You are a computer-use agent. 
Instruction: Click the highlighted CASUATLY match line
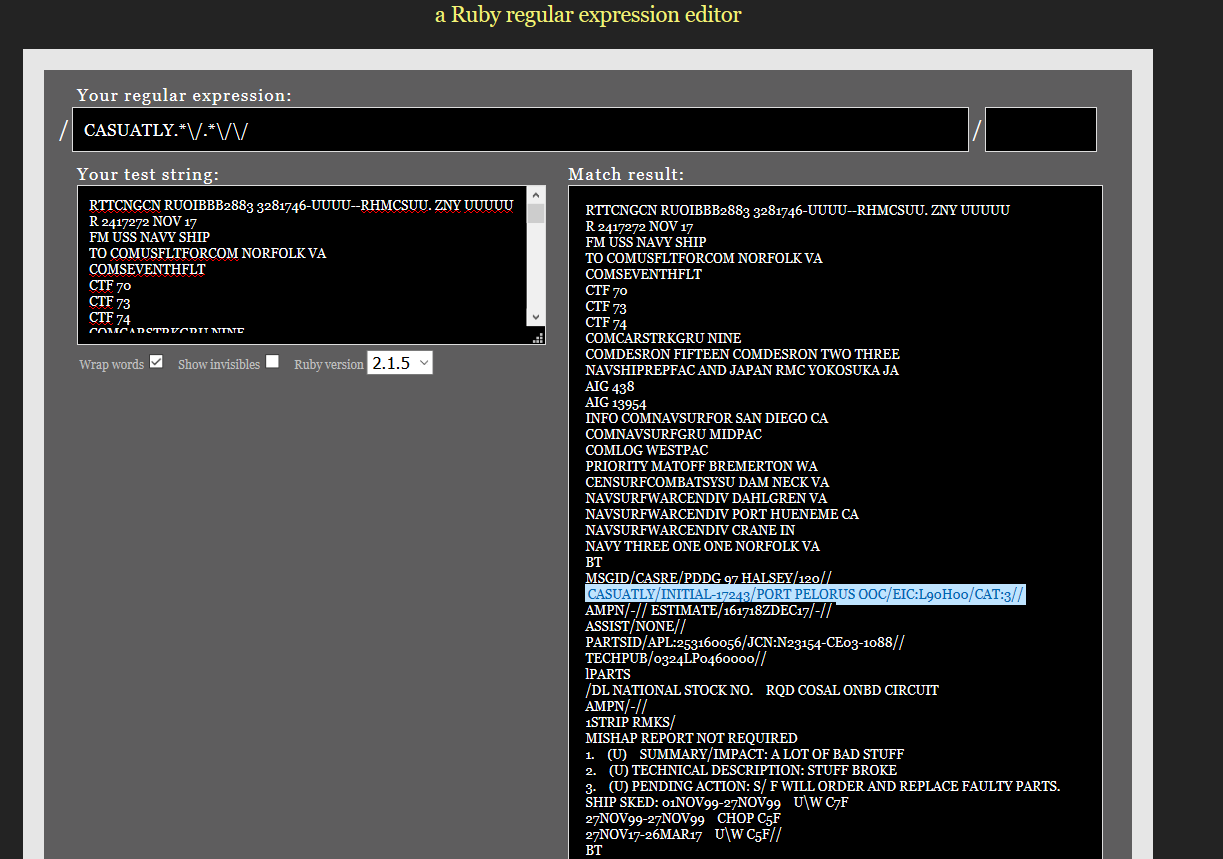click(x=805, y=594)
